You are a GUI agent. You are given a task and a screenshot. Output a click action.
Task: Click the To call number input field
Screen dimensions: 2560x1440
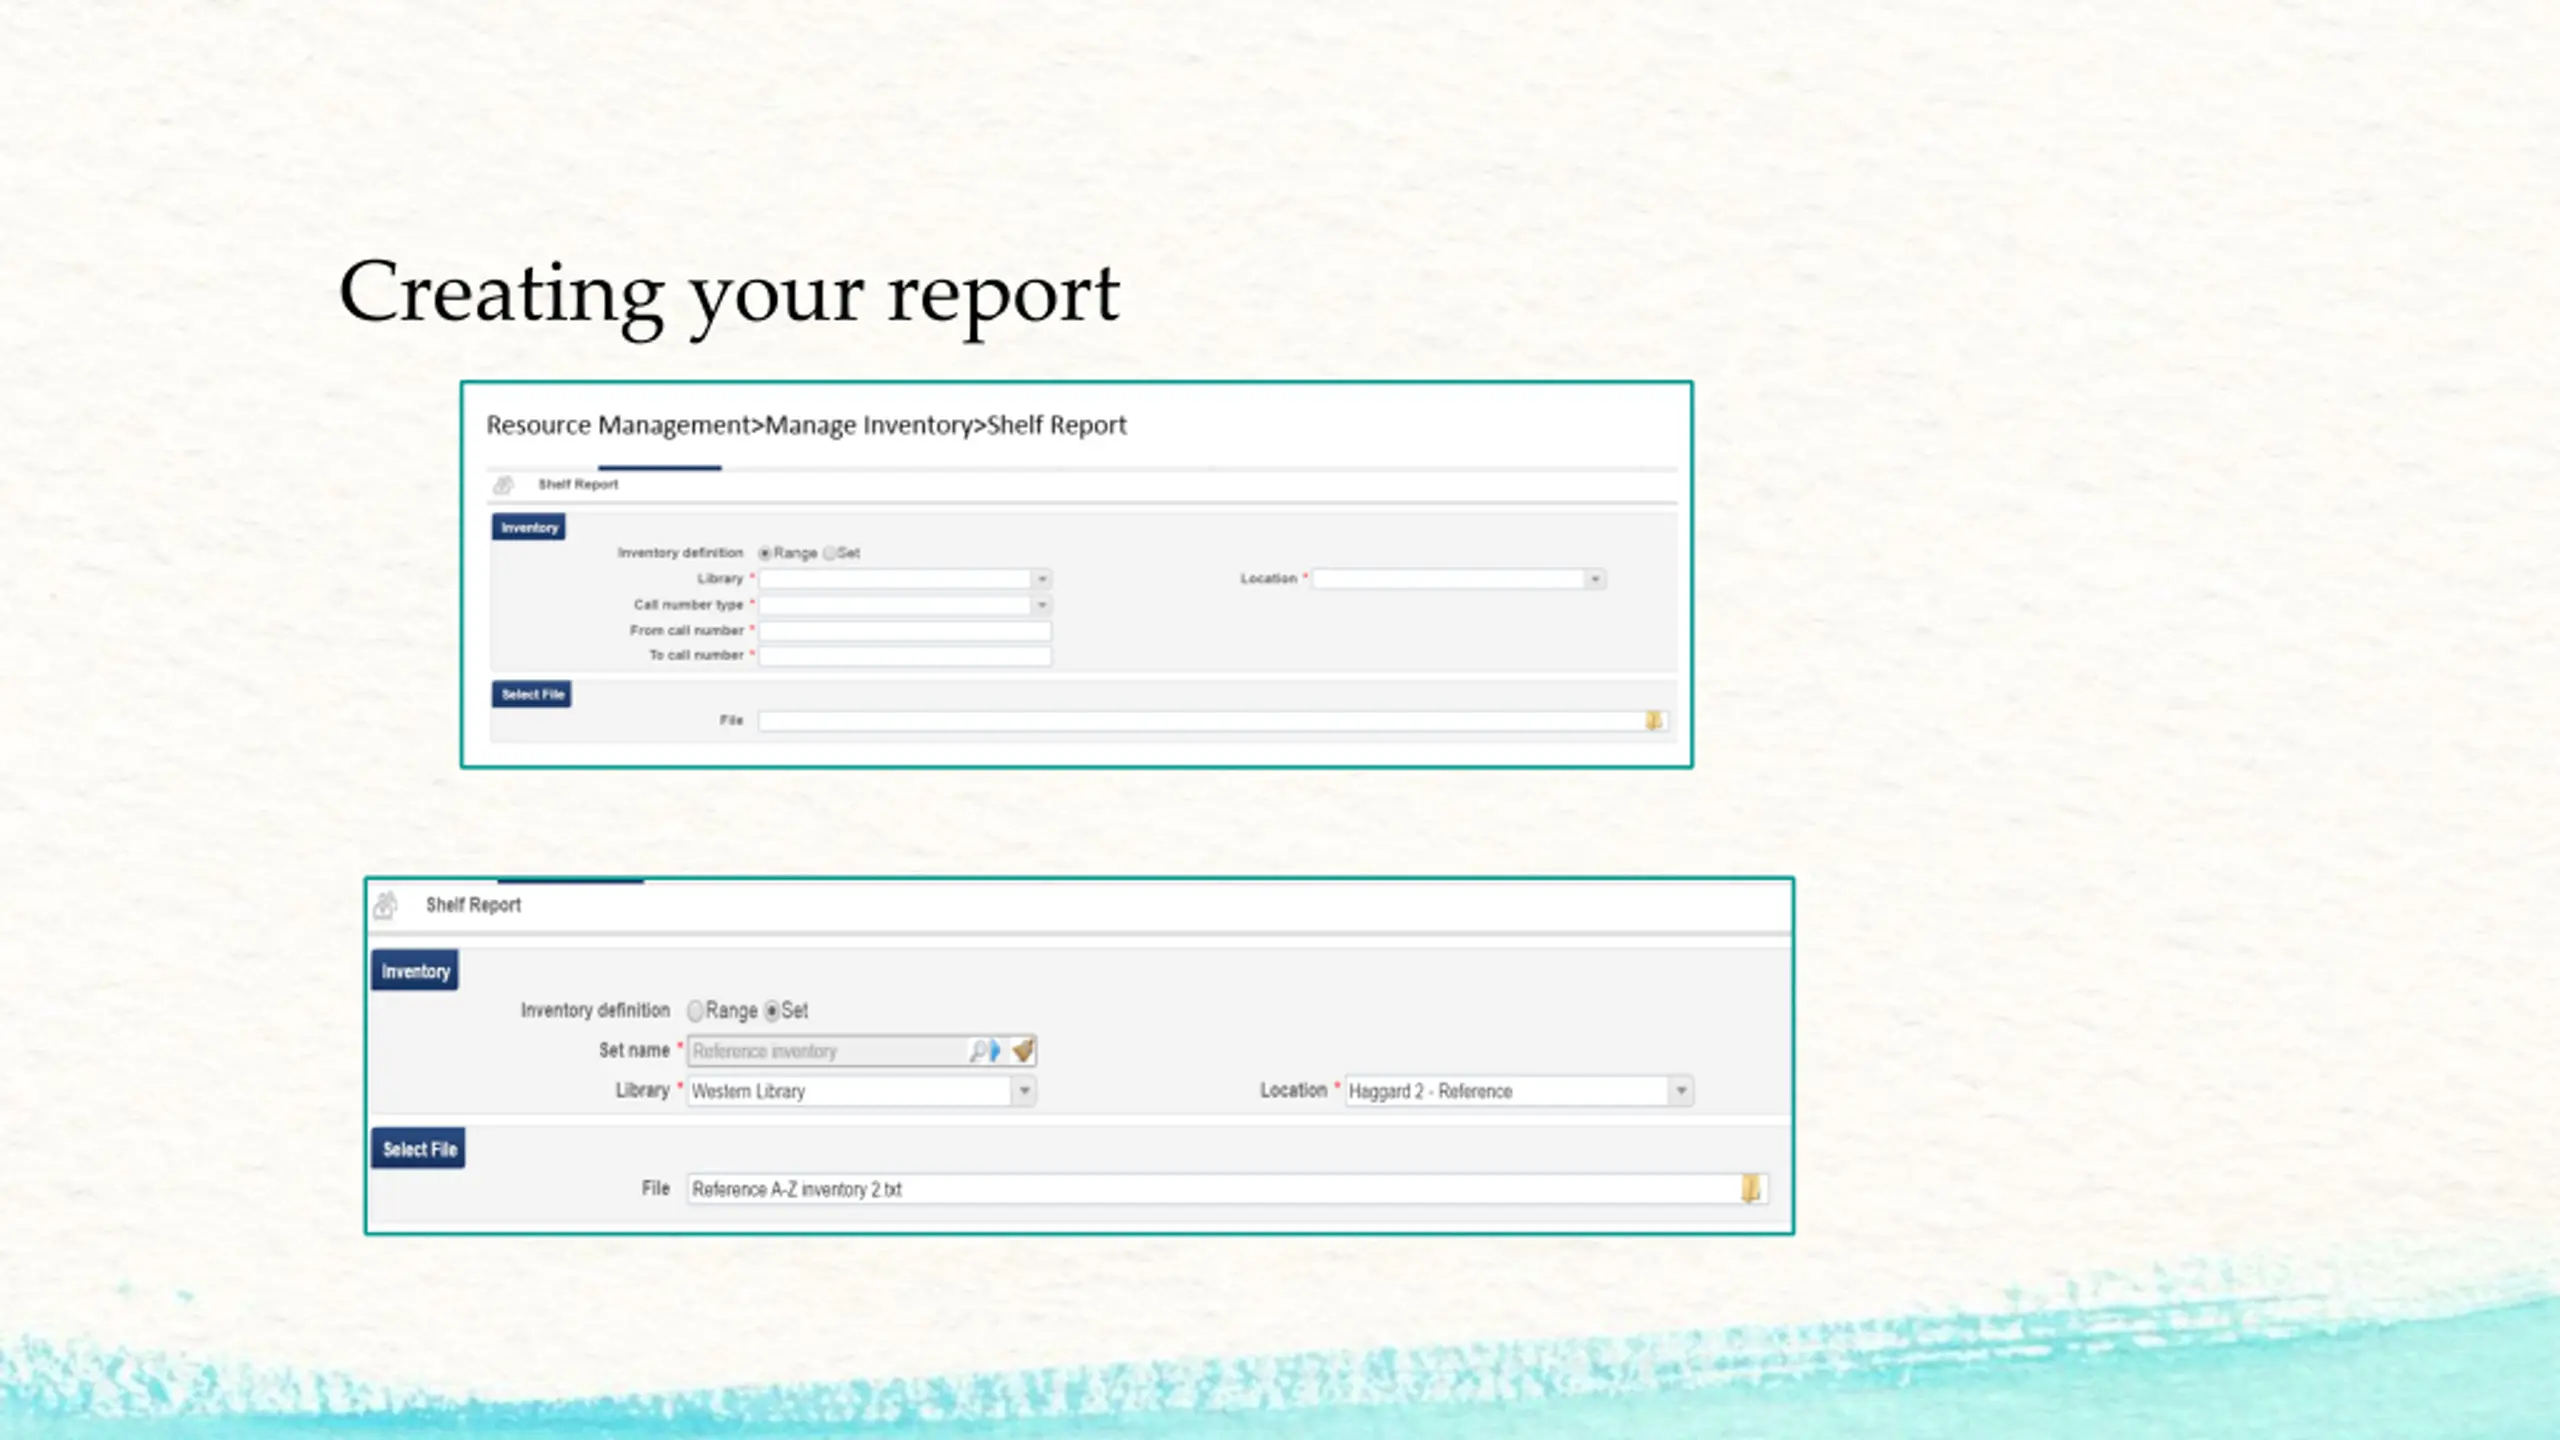(x=905, y=656)
